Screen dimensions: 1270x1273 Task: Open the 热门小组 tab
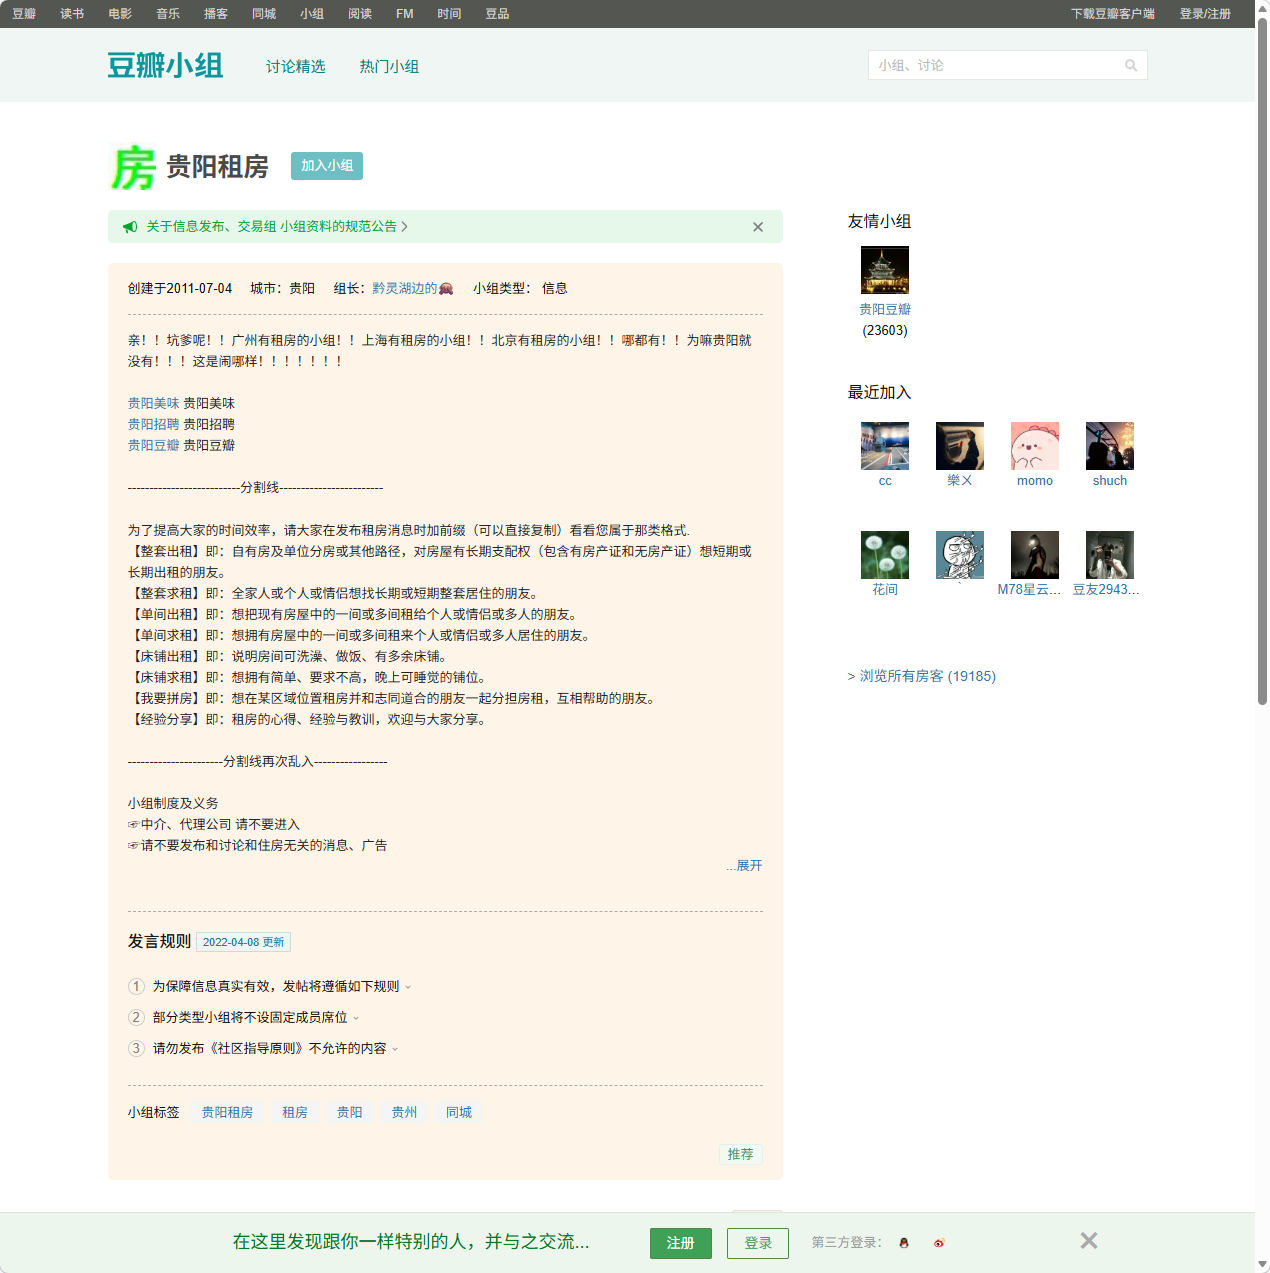coord(389,67)
